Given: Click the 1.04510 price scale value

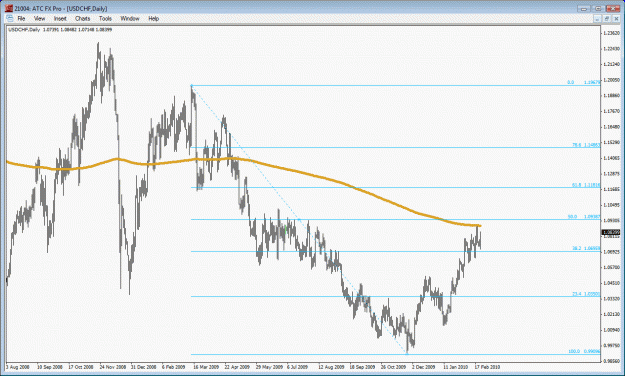Looking at the screenshot, I should coord(611,283).
